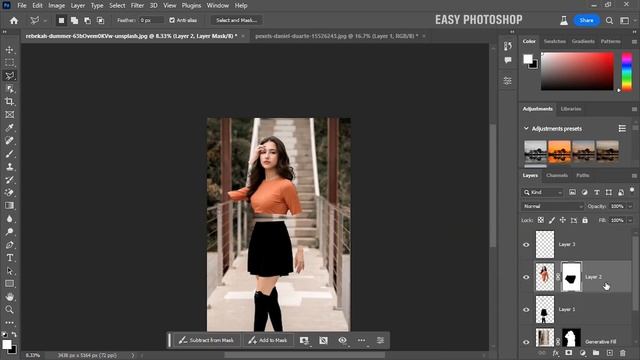This screenshot has height=360, width=640.
Task: Select the Gradient tool
Action: coord(9,206)
